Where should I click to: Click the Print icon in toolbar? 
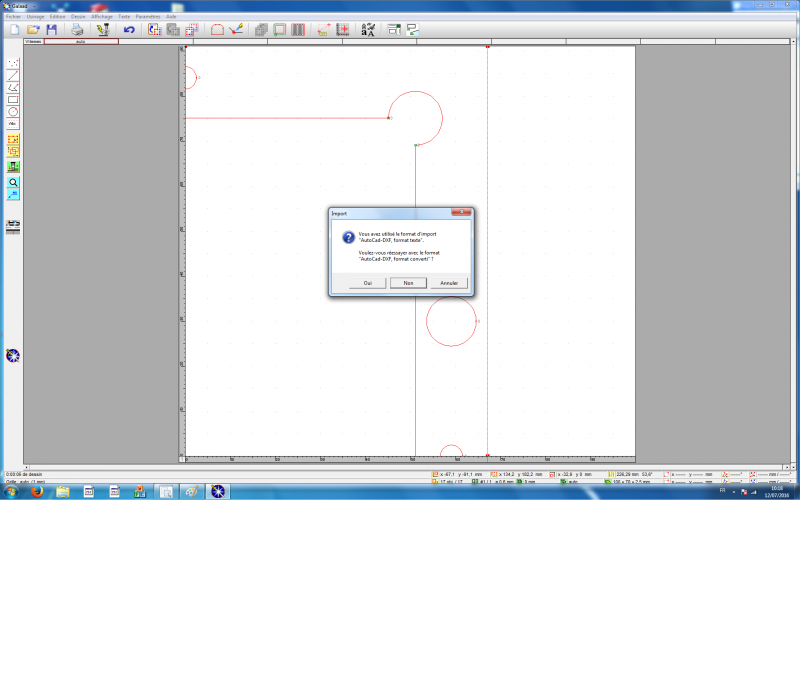[77, 30]
